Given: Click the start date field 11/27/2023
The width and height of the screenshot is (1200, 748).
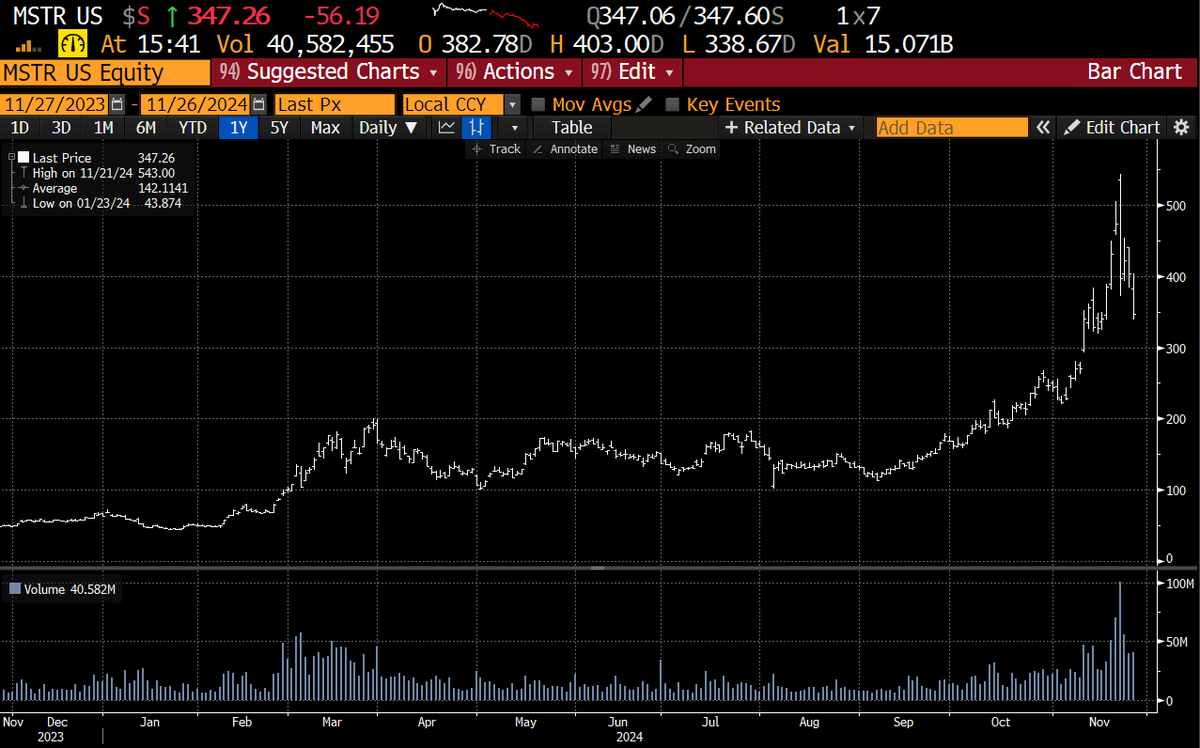Looking at the screenshot, I should click(x=56, y=105).
